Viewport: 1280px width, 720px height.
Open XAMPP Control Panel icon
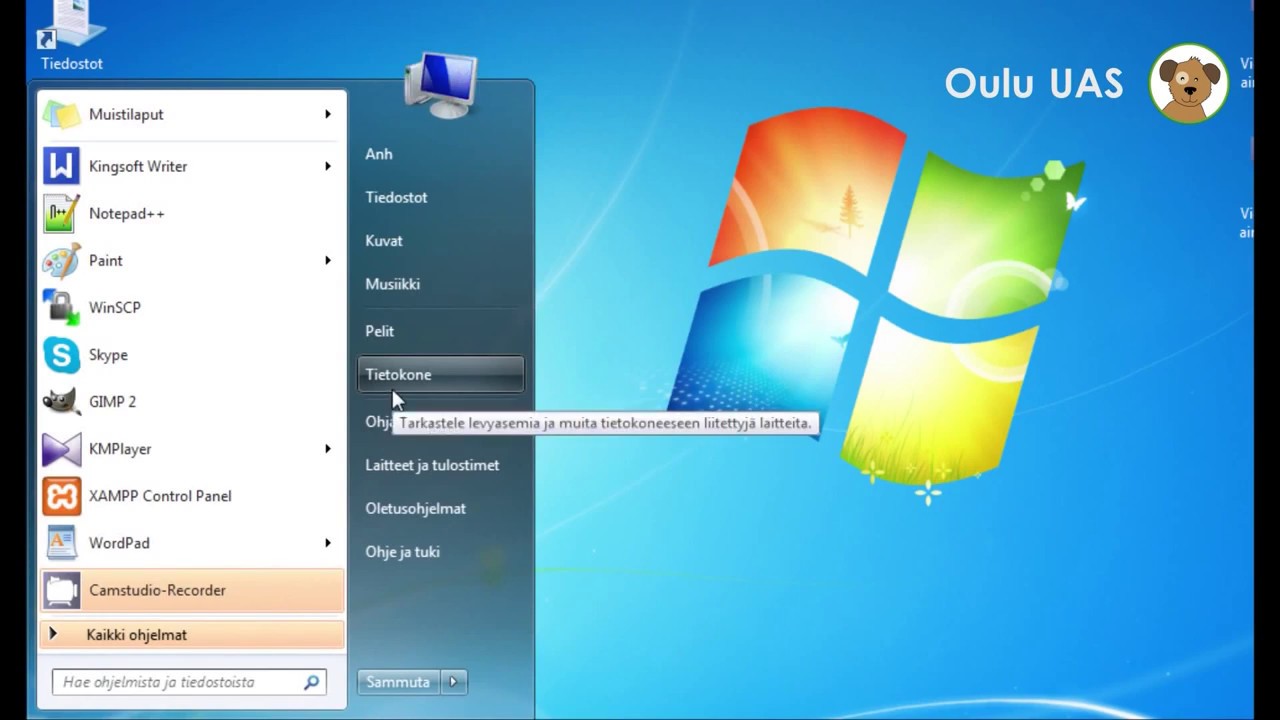point(61,496)
